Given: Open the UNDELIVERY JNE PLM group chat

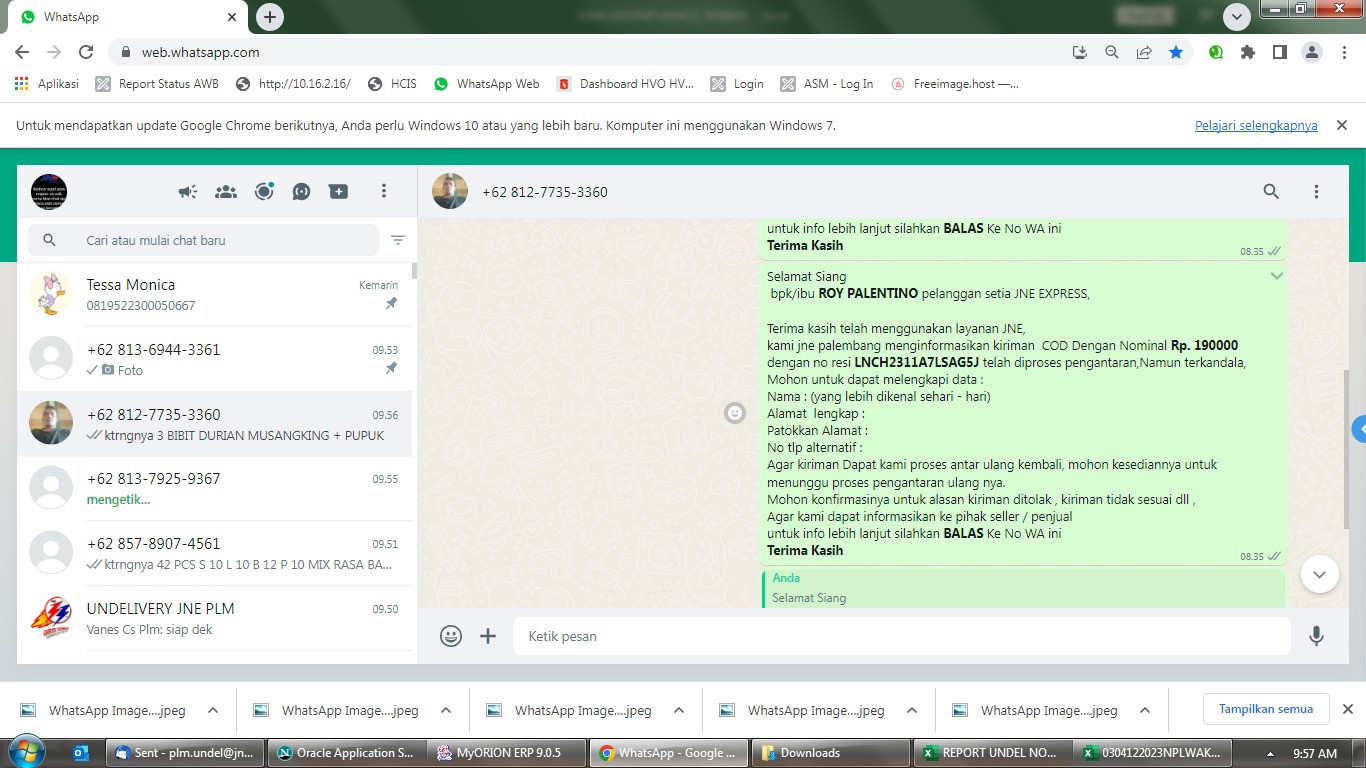Looking at the screenshot, I should pyautogui.click(x=215, y=618).
